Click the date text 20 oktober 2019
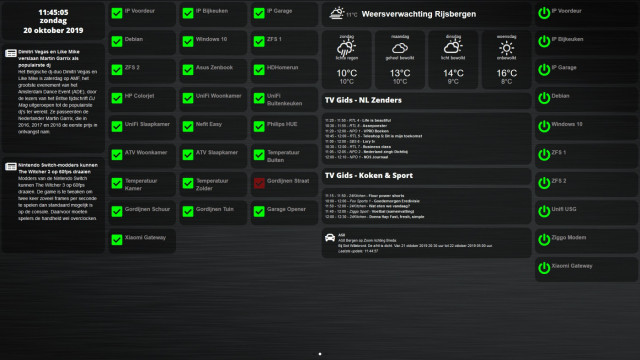The image size is (640, 360). tap(53, 30)
